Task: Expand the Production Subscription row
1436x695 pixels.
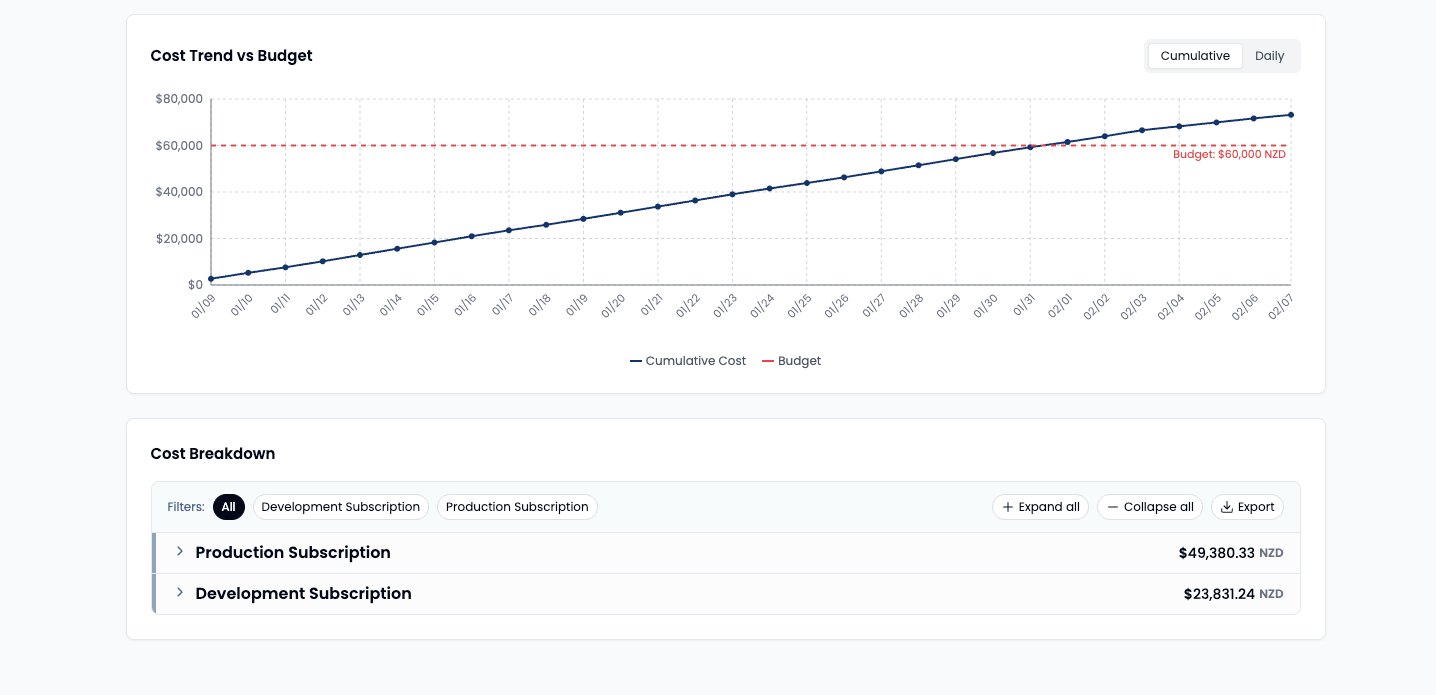Action: (x=293, y=552)
